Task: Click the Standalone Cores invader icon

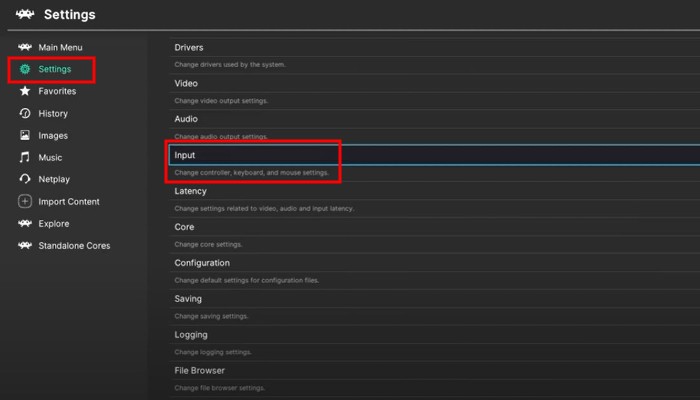Action: (25, 245)
